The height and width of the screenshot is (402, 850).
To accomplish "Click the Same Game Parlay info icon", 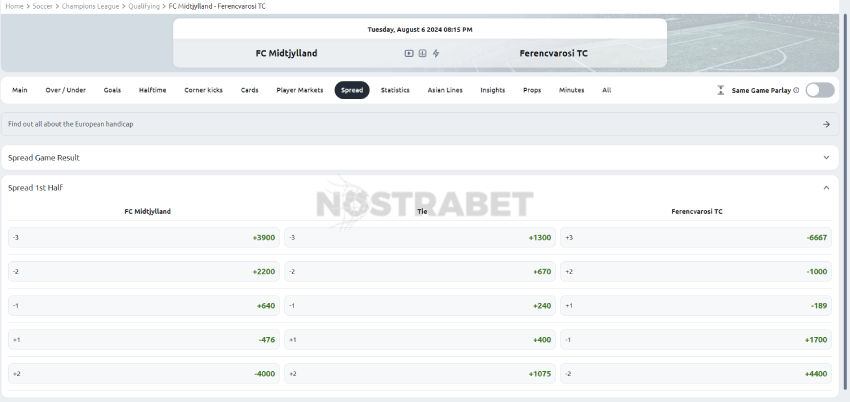I will (796, 90).
